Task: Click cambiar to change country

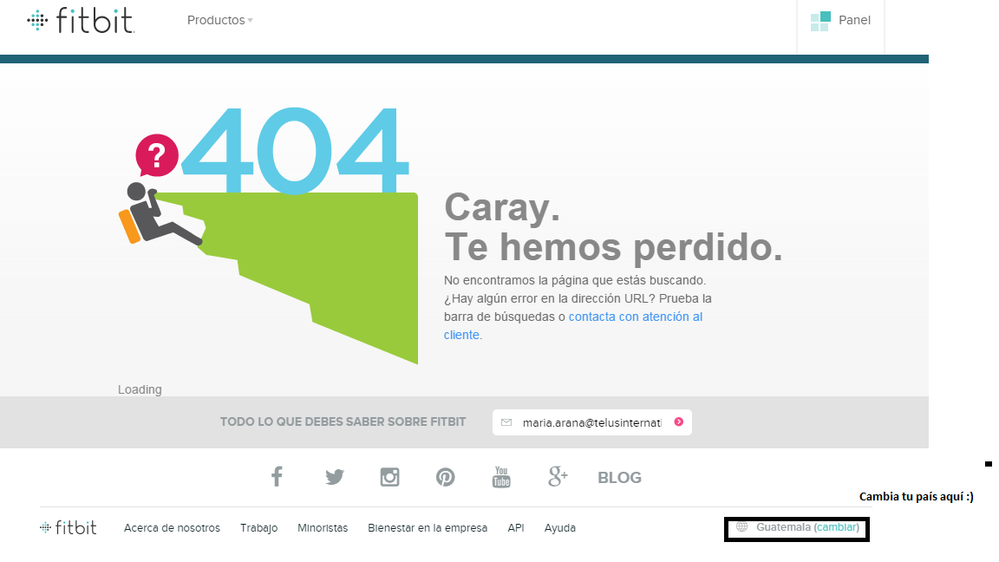Action: click(837, 528)
